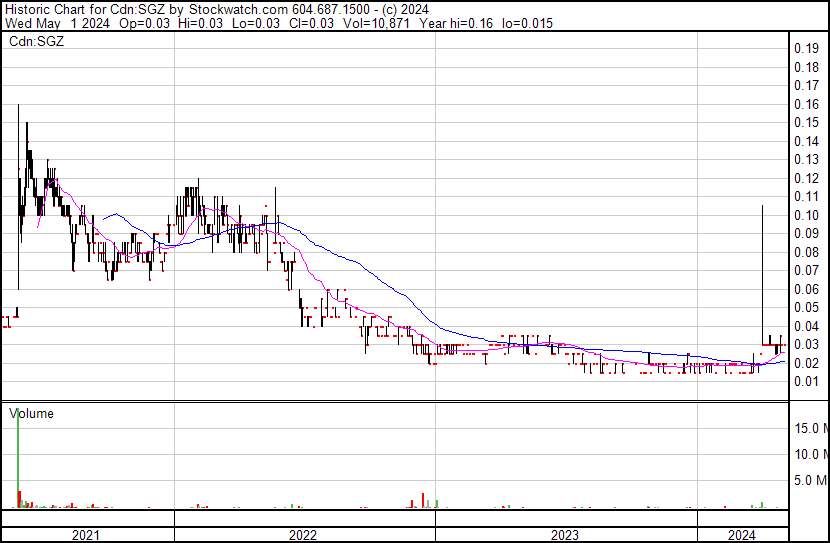This screenshot has height=543, width=830.
Task: Select the 2023 year on time axis
Action: (x=565, y=535)
